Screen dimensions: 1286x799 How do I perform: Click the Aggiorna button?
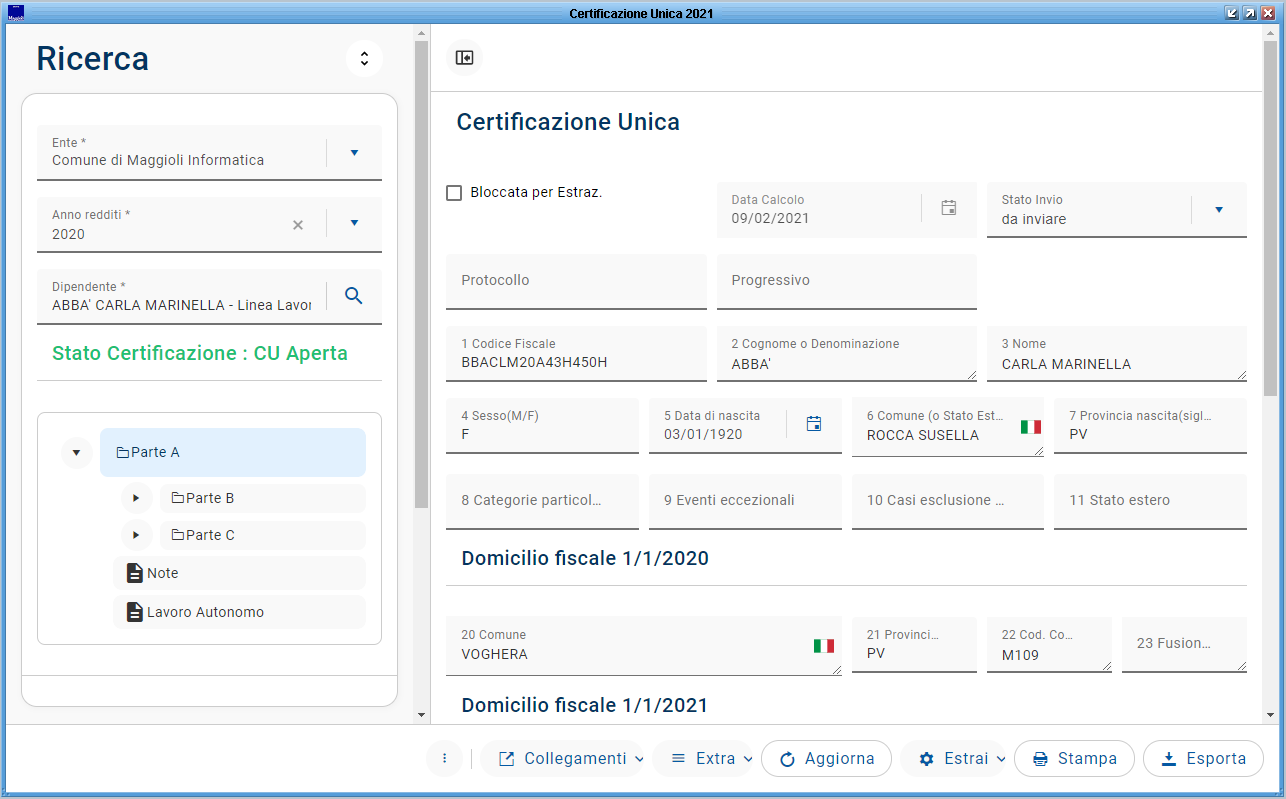click(x=826, y=758)
